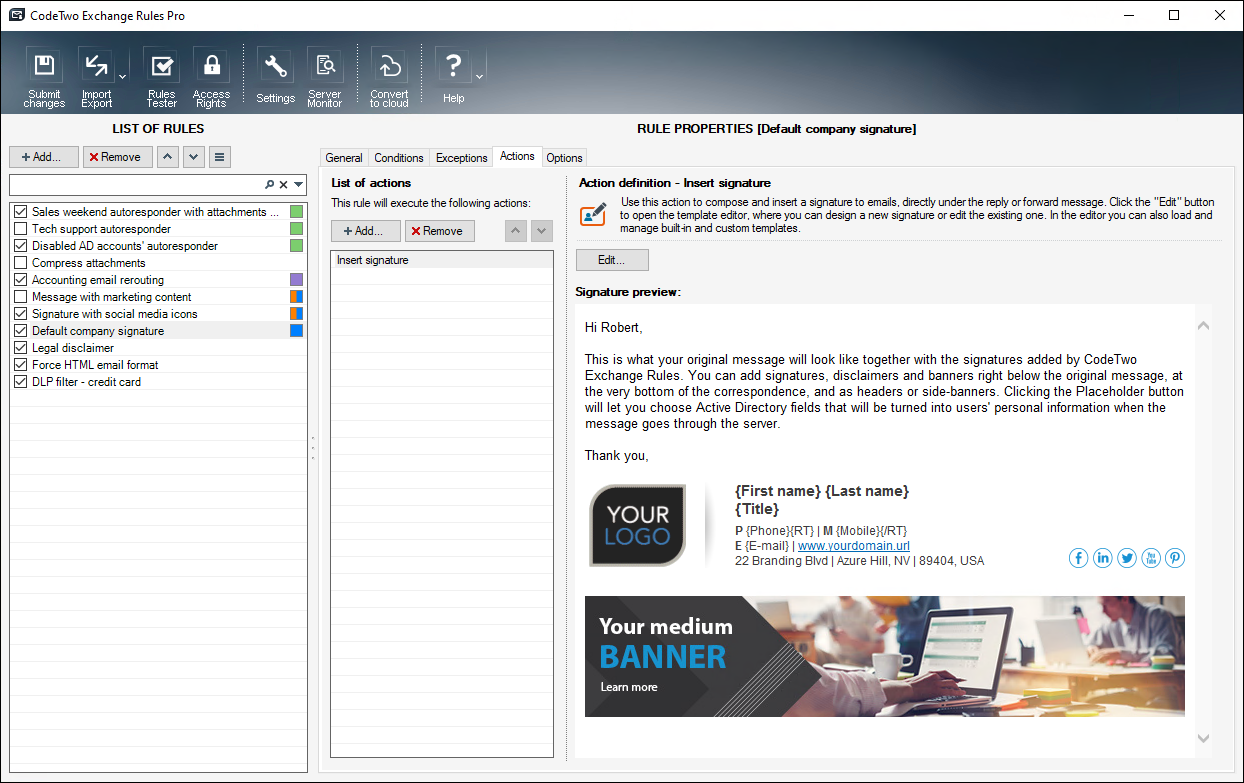The height and width of the screenshot is (783, 1244).
Task: Click the Insert signature action definition icon
Action: [x=593, y=213]
